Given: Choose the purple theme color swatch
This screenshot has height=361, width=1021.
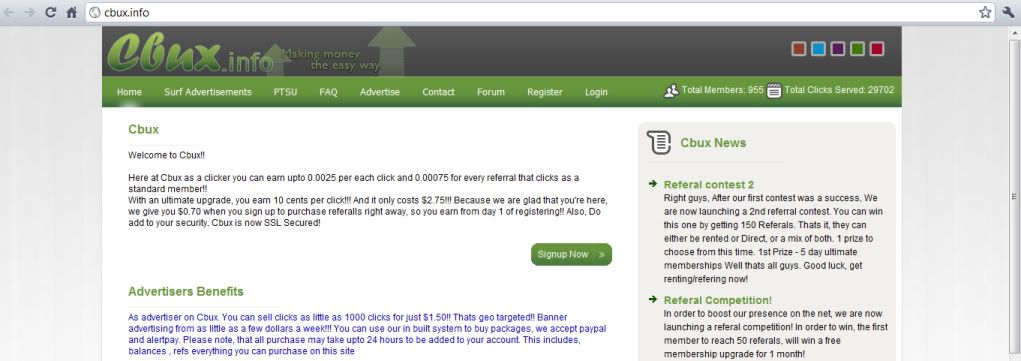Looking at the screenshot, I should click(838, 49).
